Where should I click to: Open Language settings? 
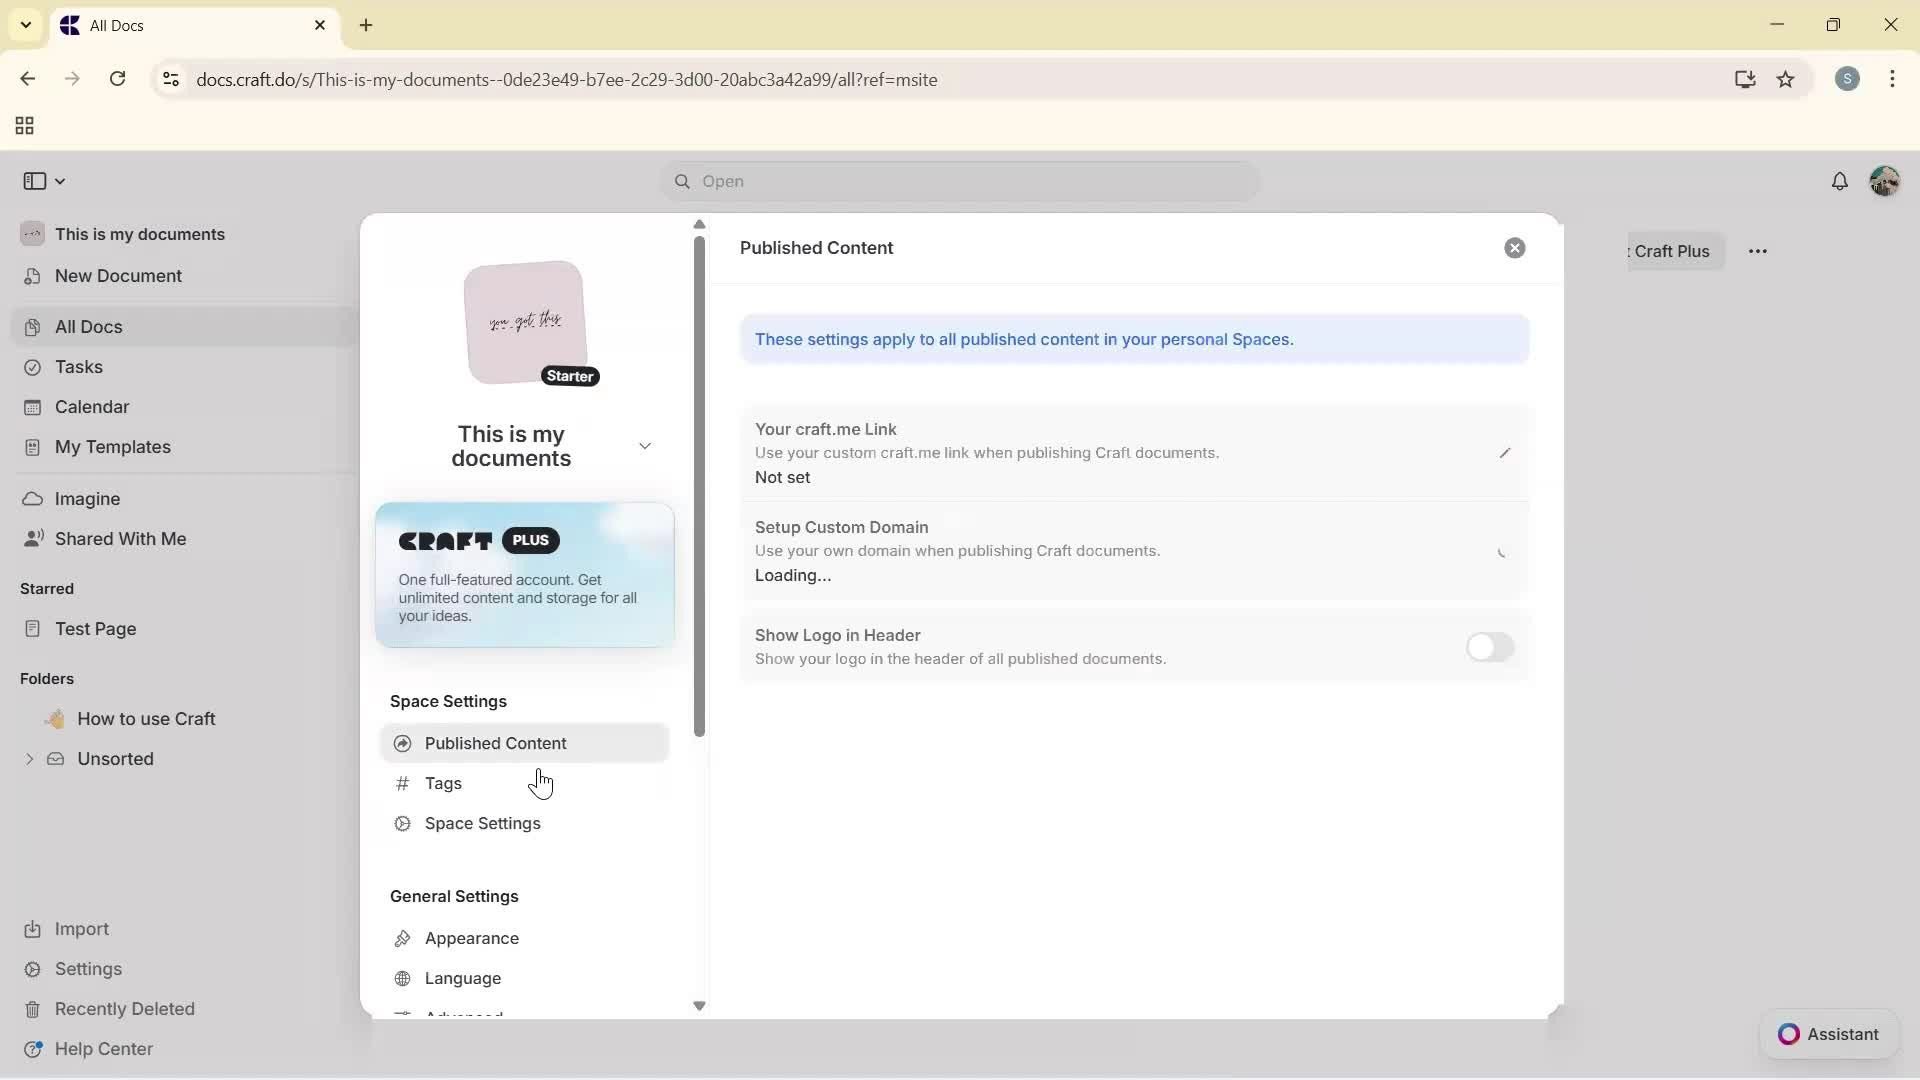click(x=463, y=978)
